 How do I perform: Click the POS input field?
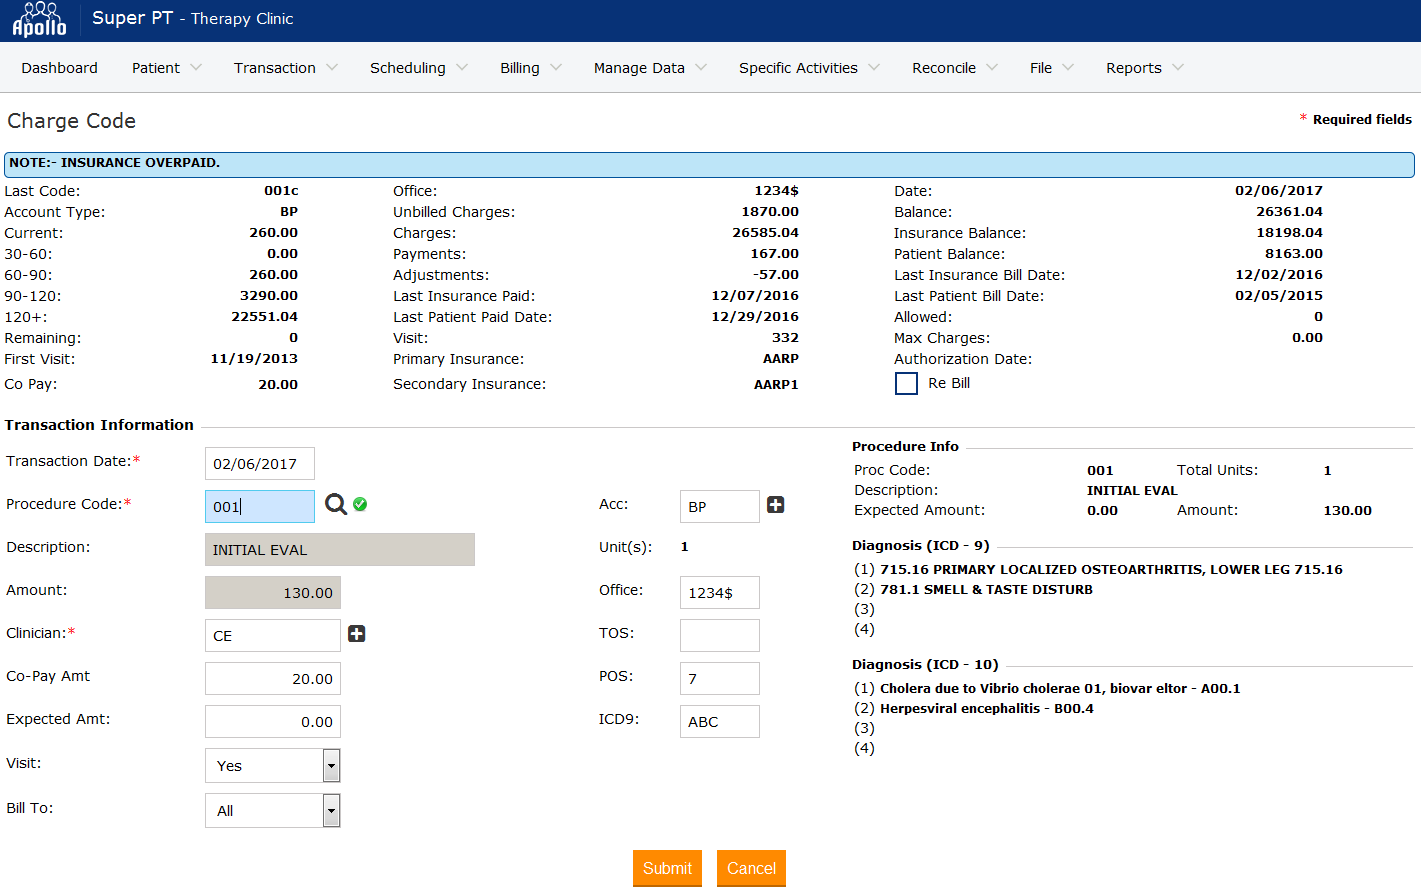click(719, 679)
